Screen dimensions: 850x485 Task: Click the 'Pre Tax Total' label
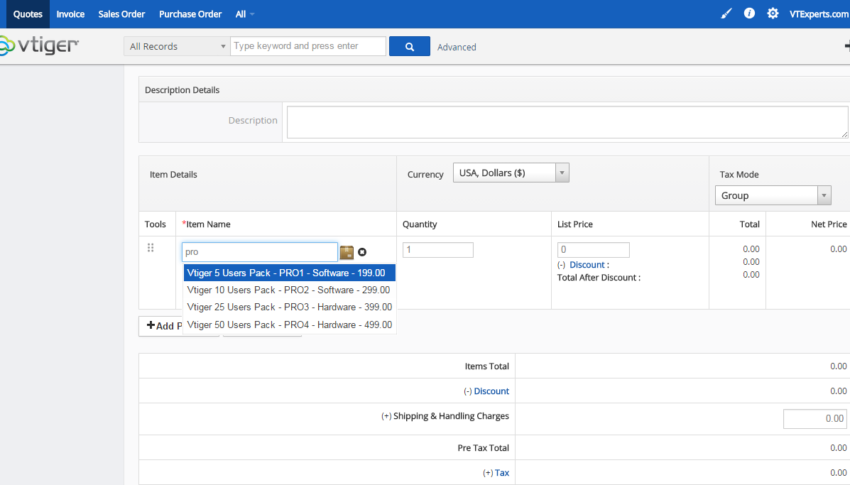pos(483,448)
